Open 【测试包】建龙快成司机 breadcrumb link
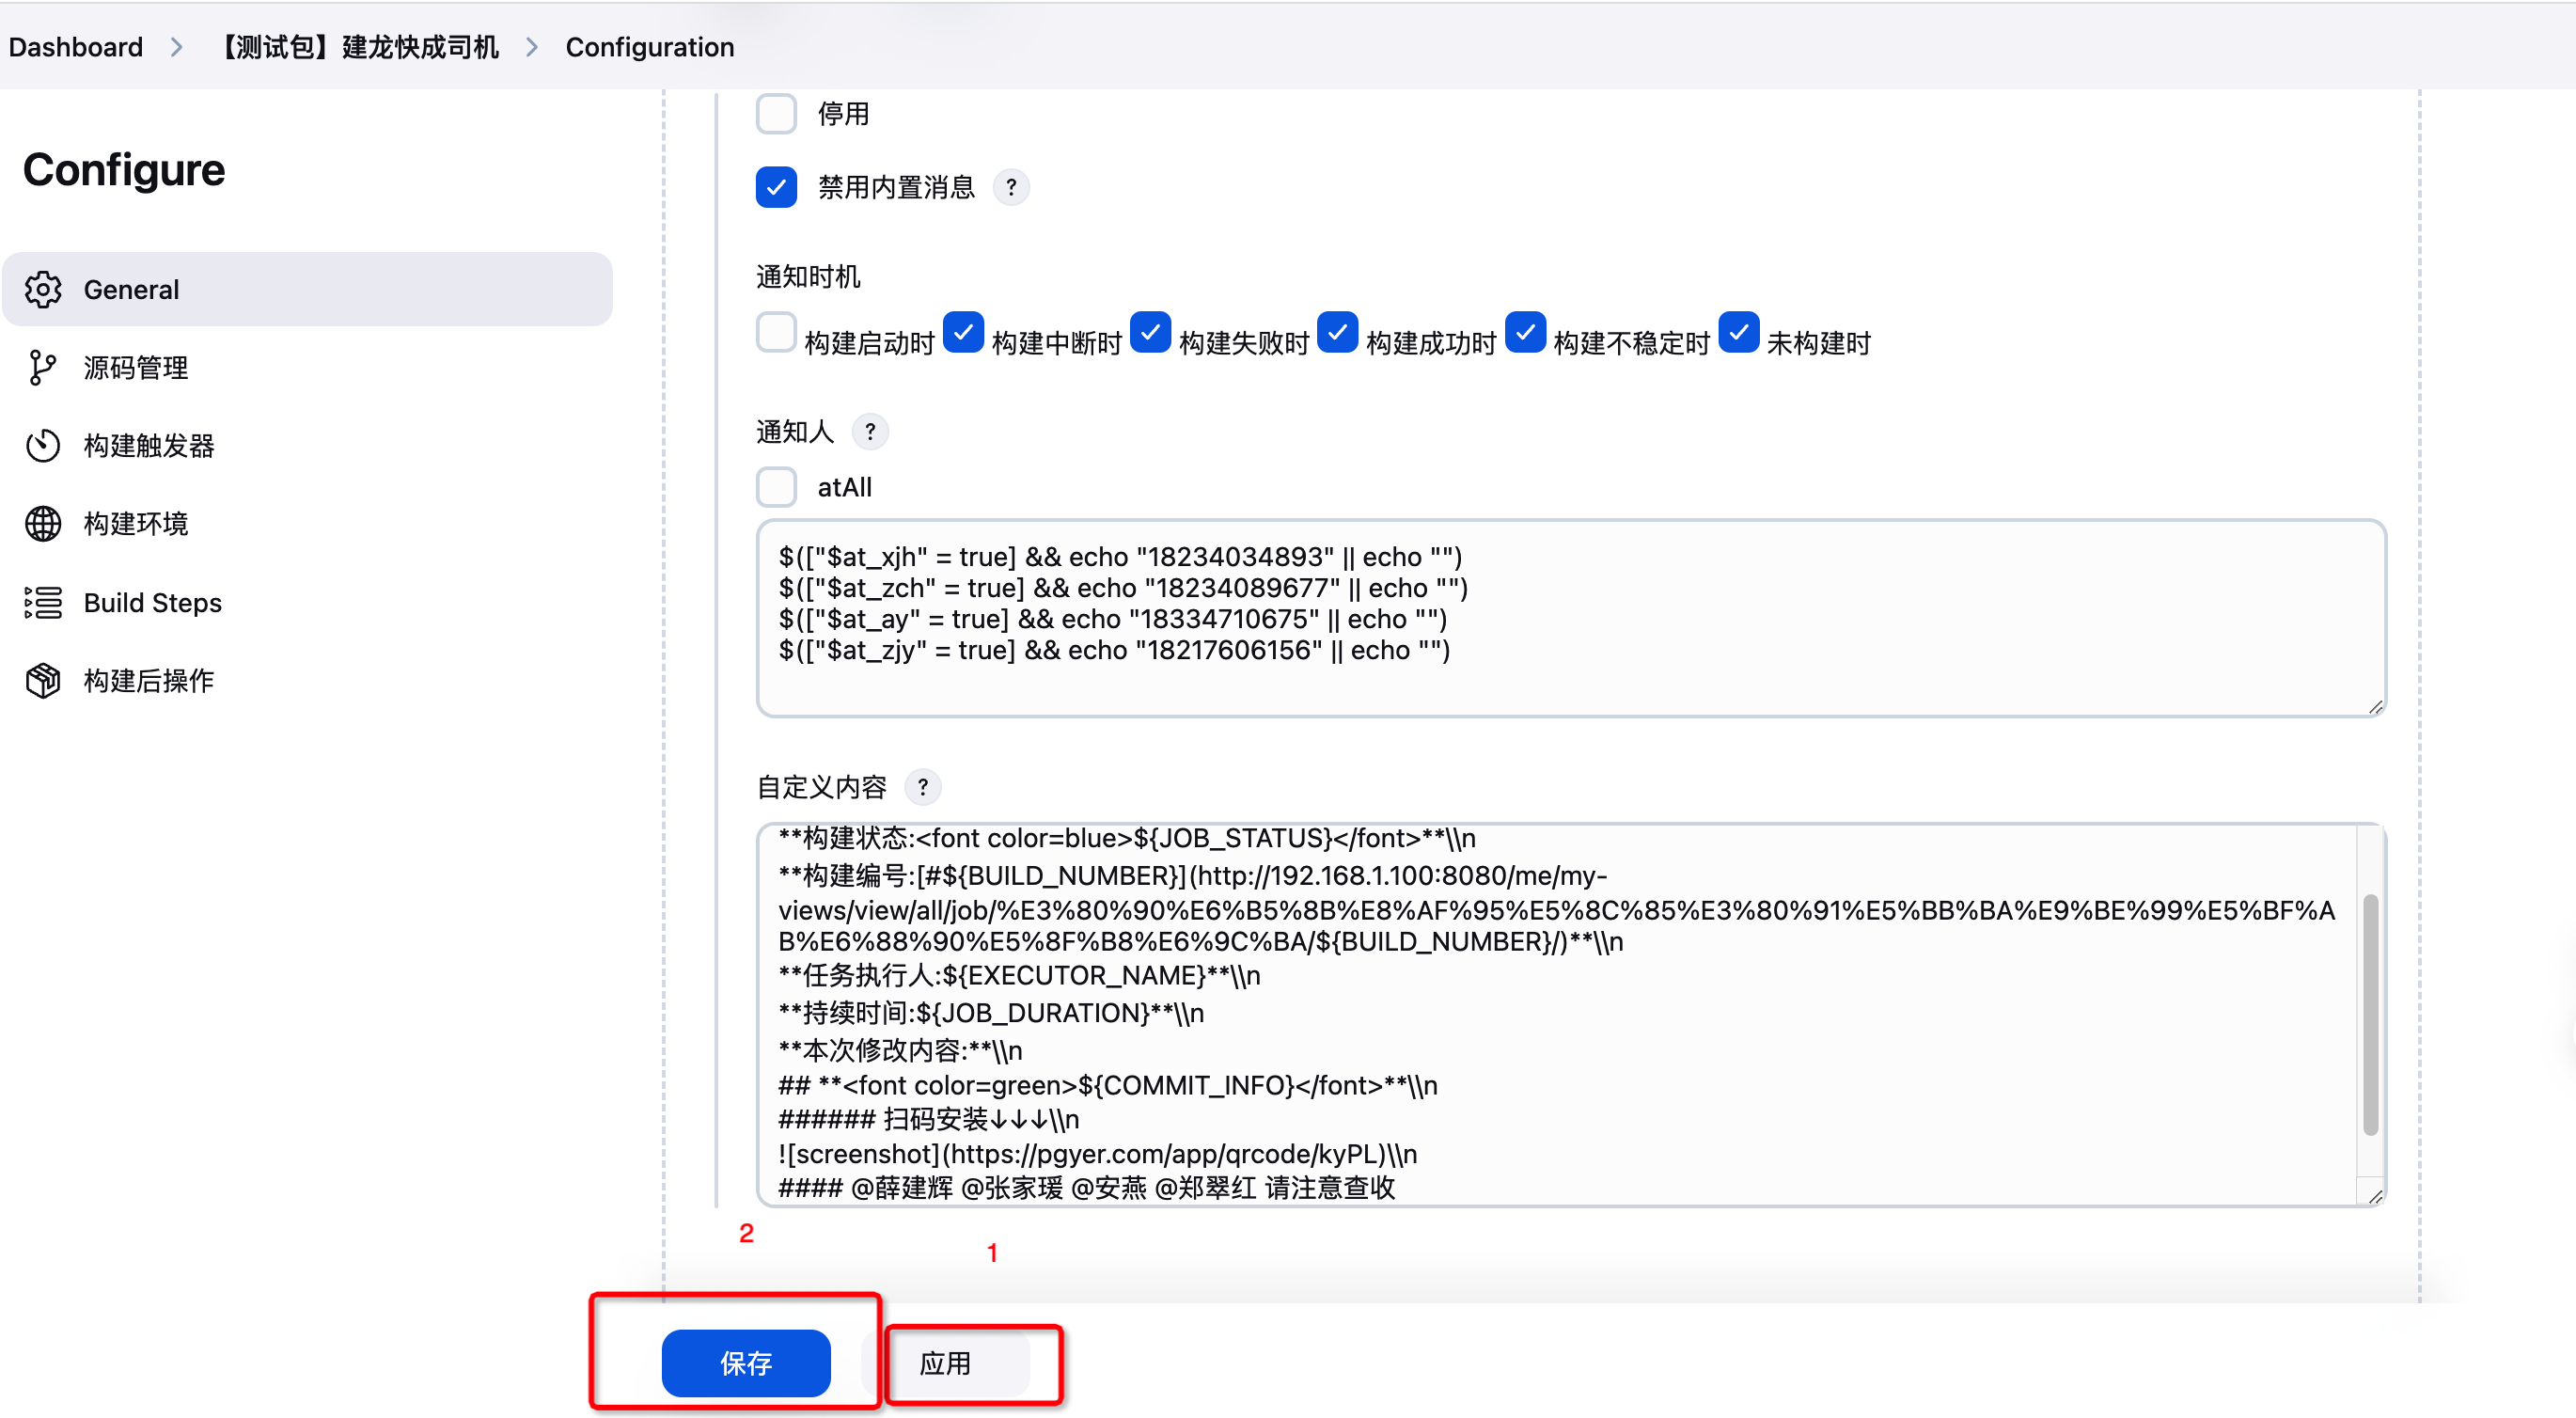2576x1418 pixels. [360, 47]
